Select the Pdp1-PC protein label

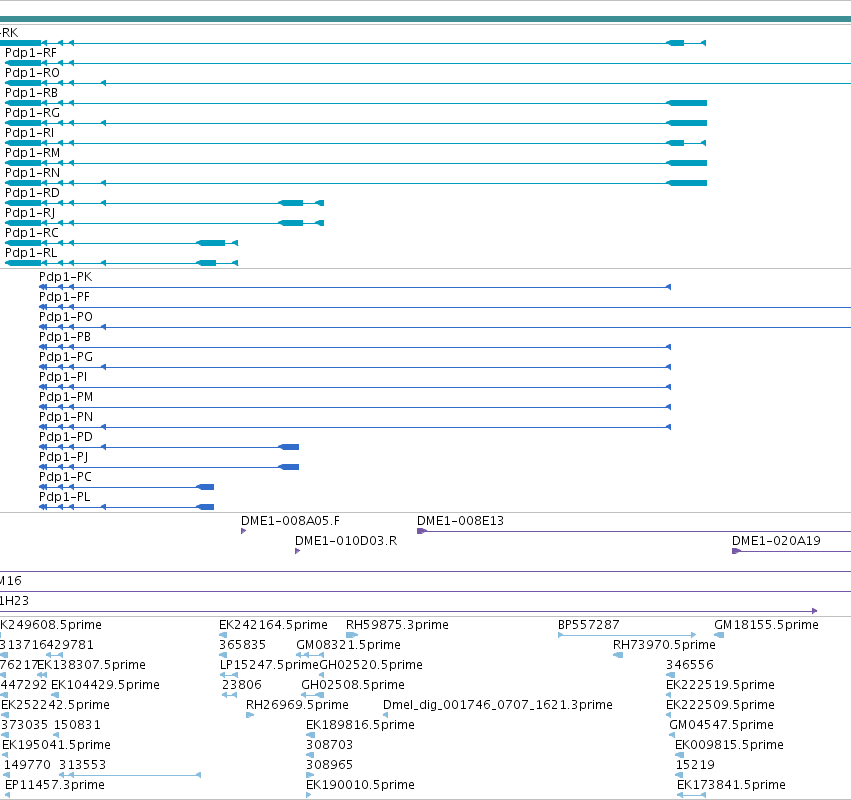65,477
